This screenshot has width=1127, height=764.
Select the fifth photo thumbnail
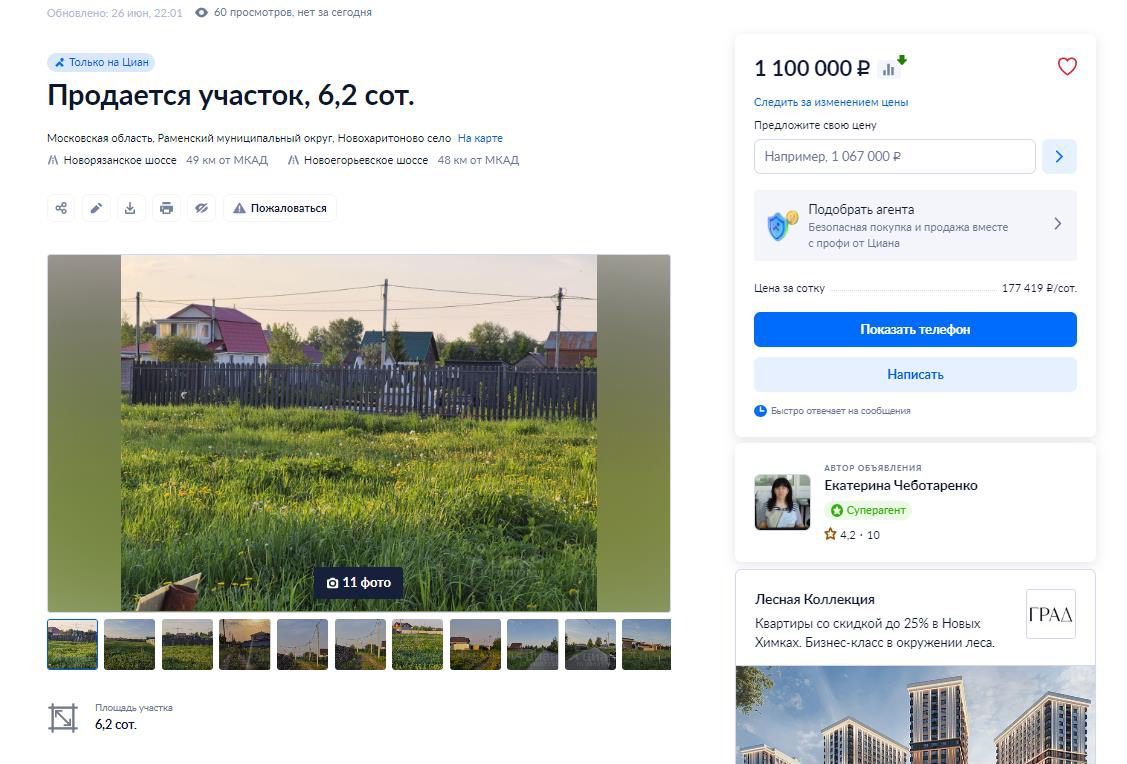pyautogui.click(x=303, y=645)
